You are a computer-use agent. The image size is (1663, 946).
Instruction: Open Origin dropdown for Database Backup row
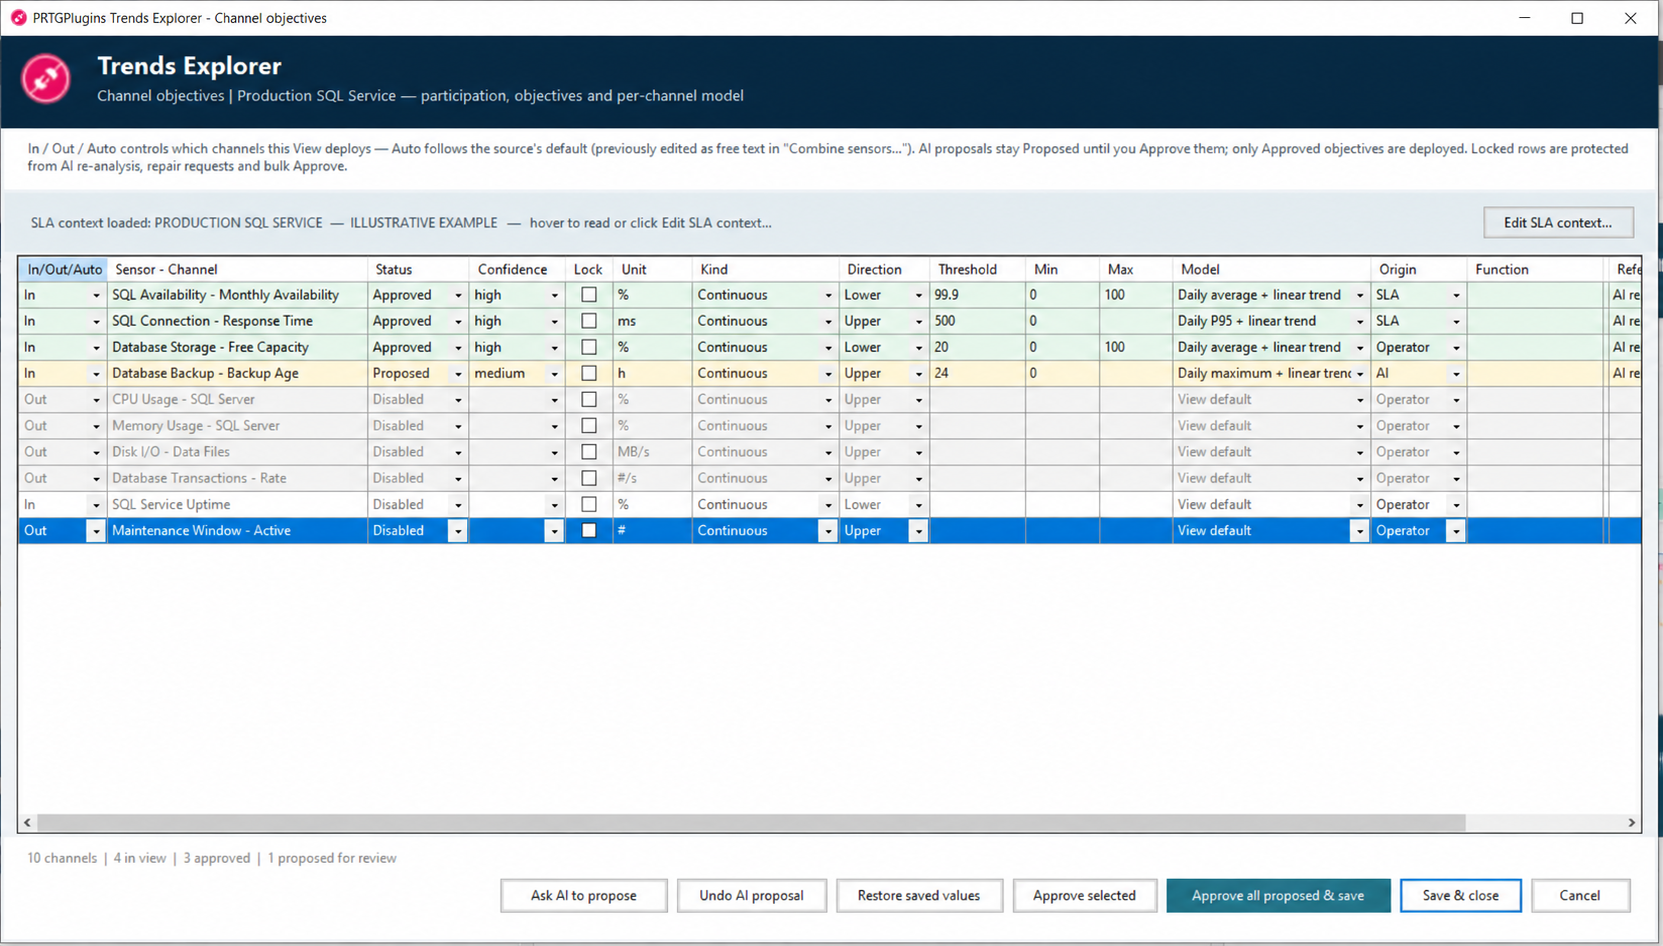[1456, 374]
